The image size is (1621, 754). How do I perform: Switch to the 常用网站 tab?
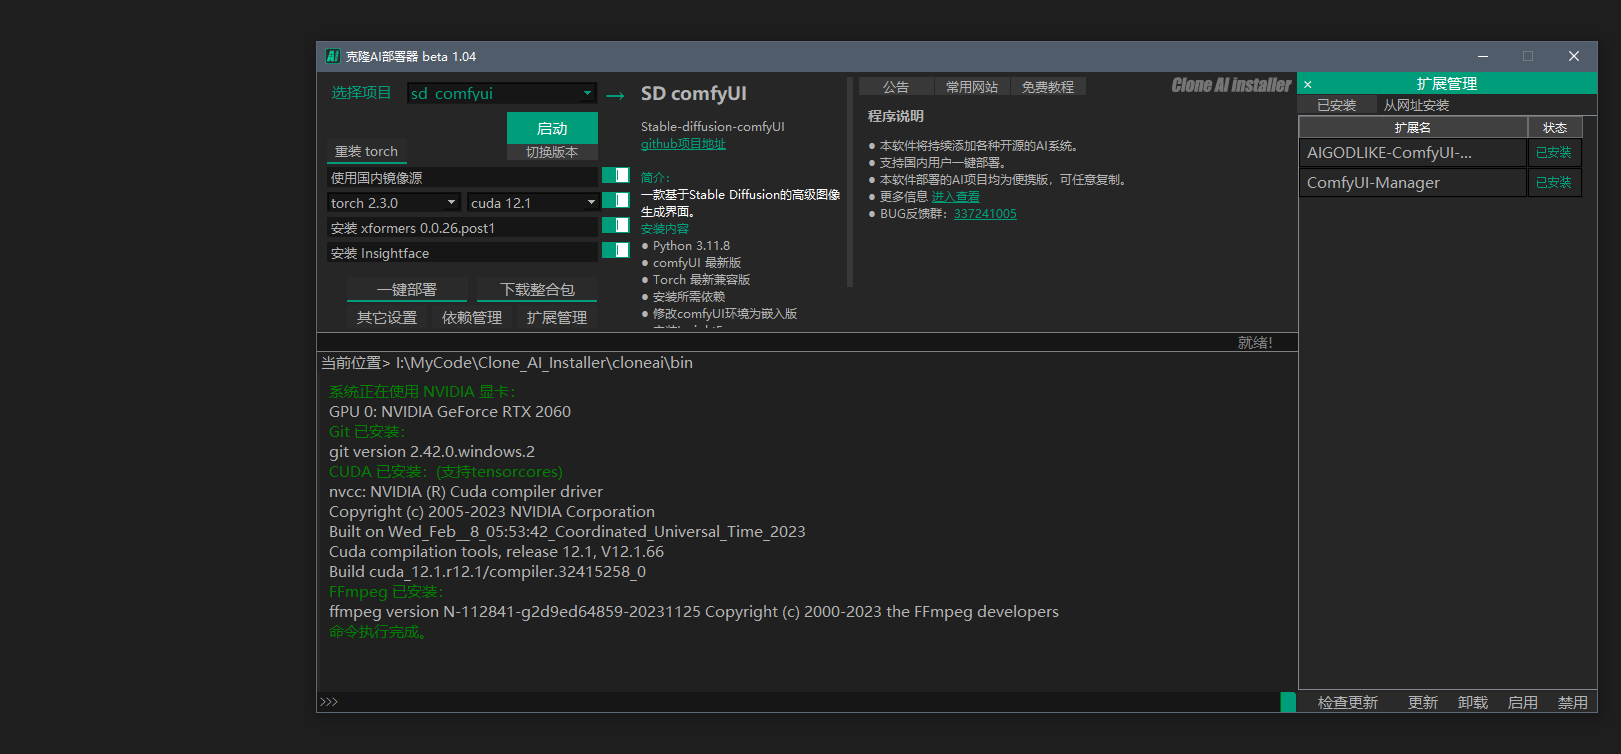coord(972,87)
